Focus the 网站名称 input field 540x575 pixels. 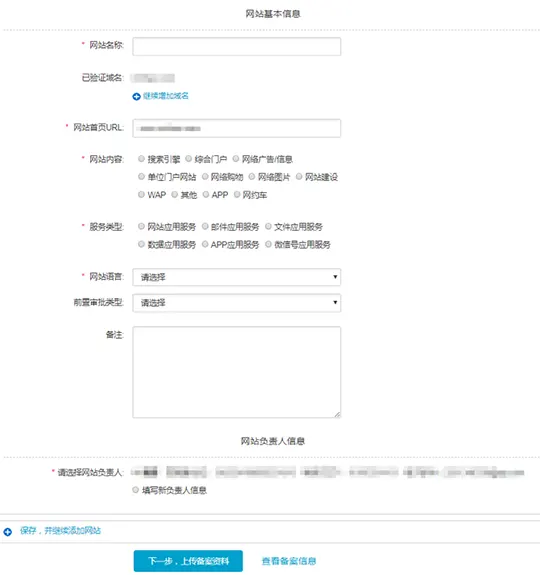point(236,47)
